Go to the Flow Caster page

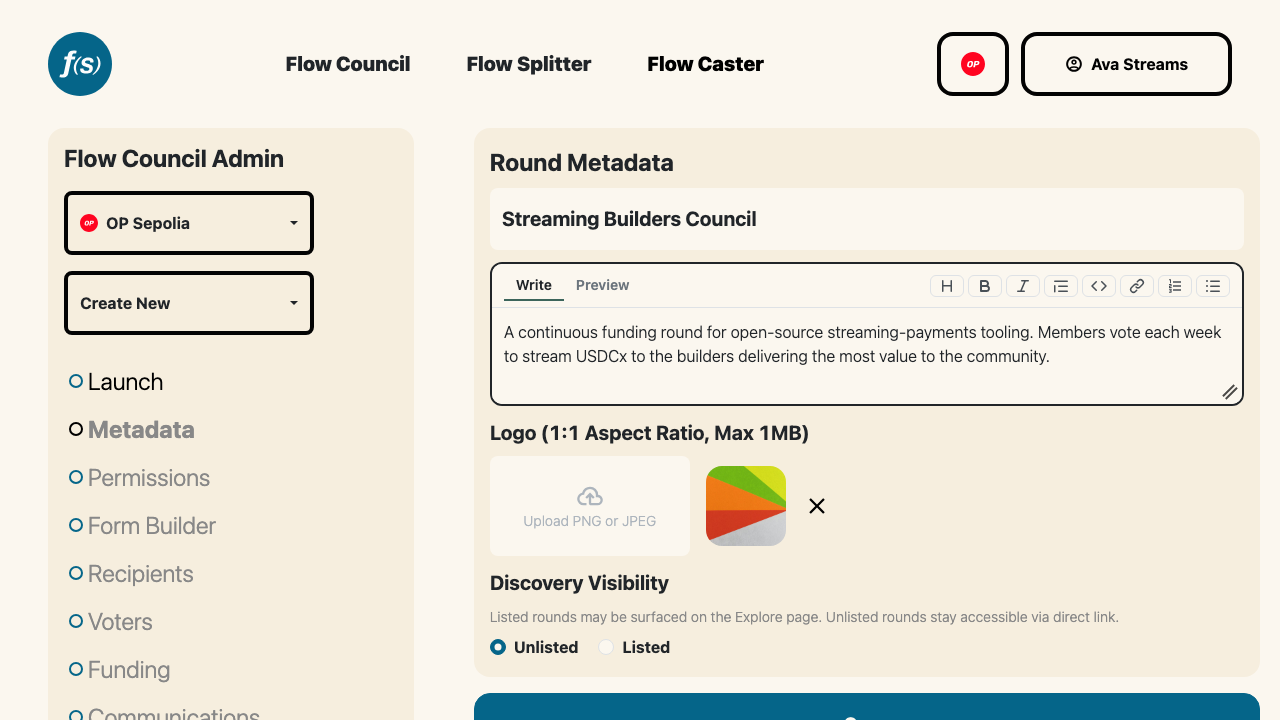point(706,64)
